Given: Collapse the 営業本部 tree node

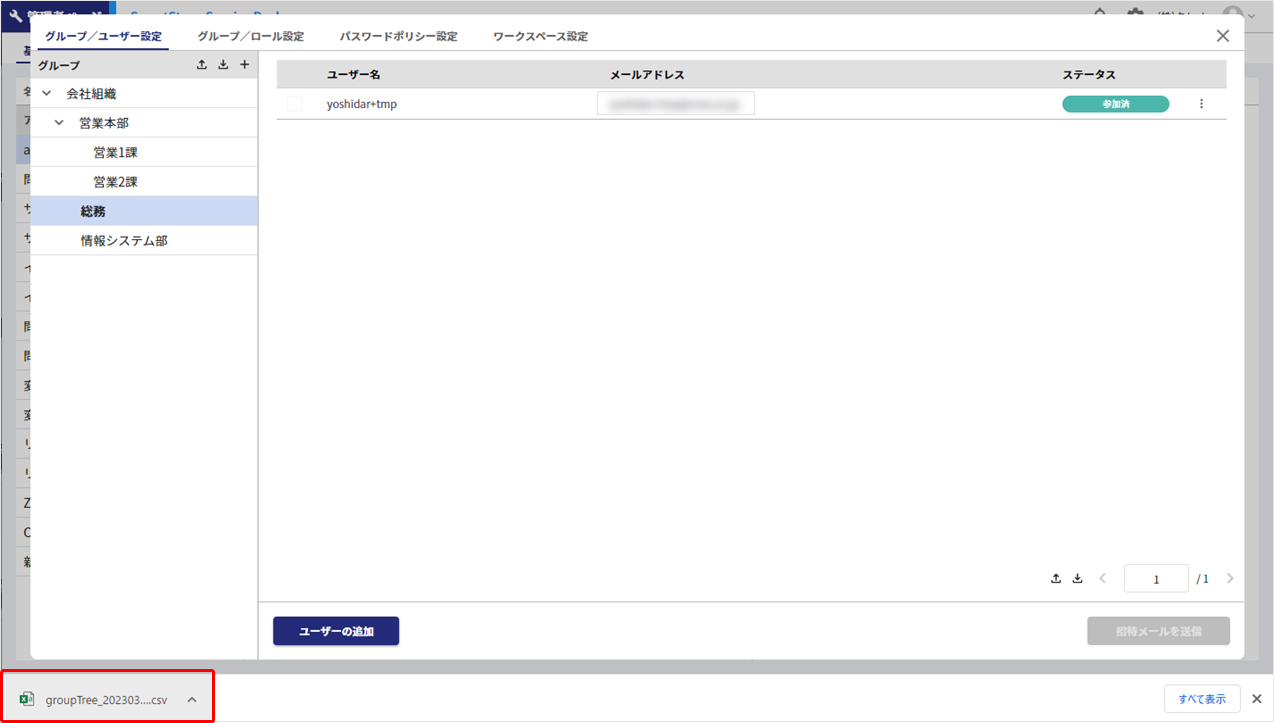Looking at the screenshot, I should point(59,123).
